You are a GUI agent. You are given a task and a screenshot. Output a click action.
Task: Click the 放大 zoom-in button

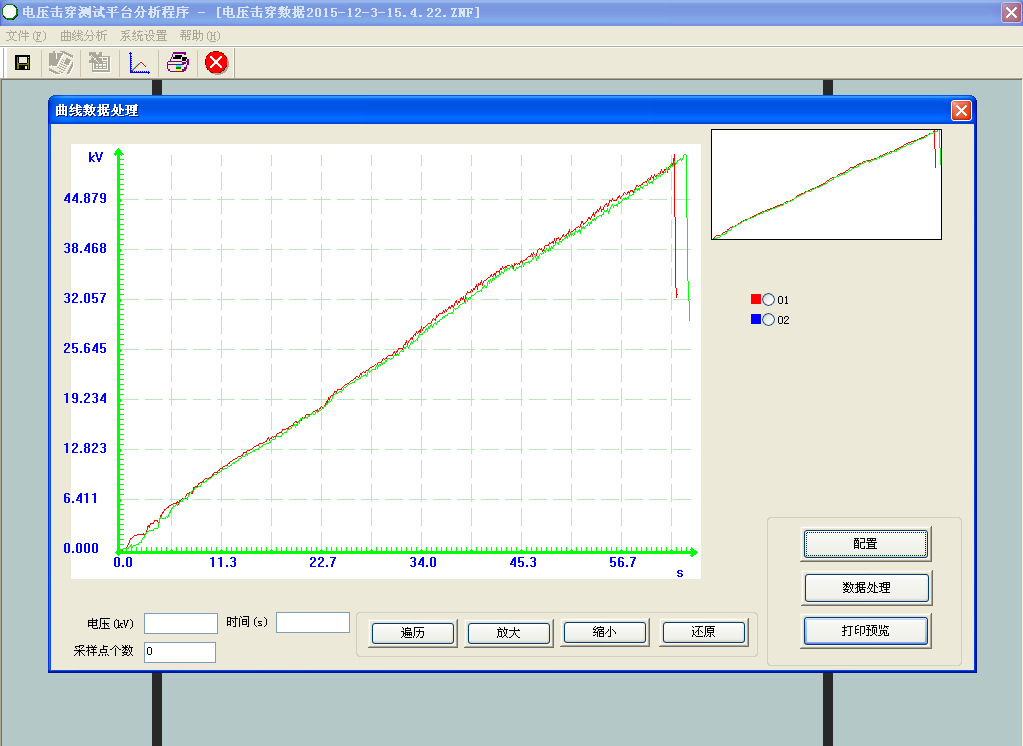point(508,632)
